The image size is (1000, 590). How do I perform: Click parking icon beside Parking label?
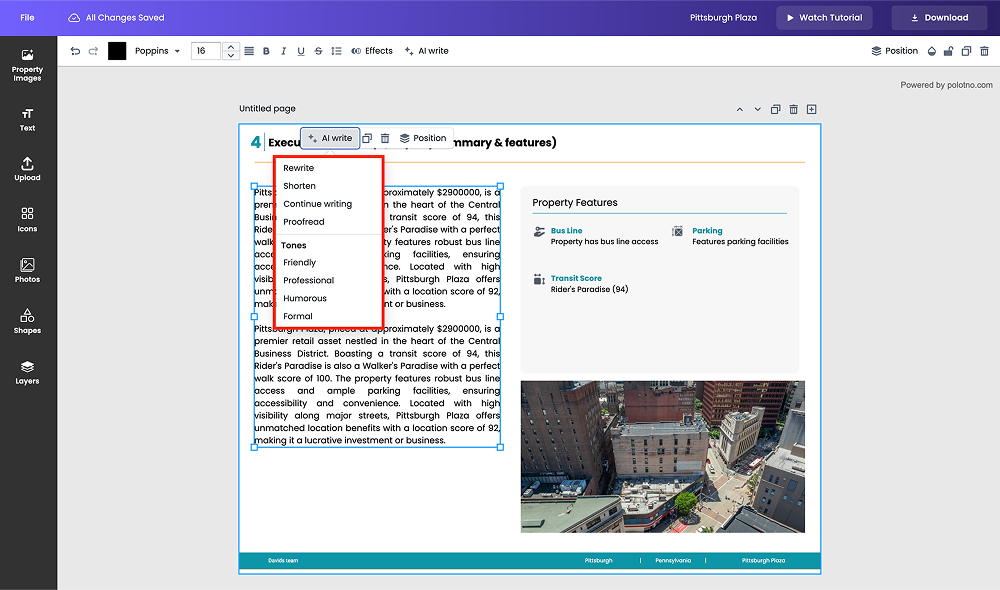click(677, 232)
